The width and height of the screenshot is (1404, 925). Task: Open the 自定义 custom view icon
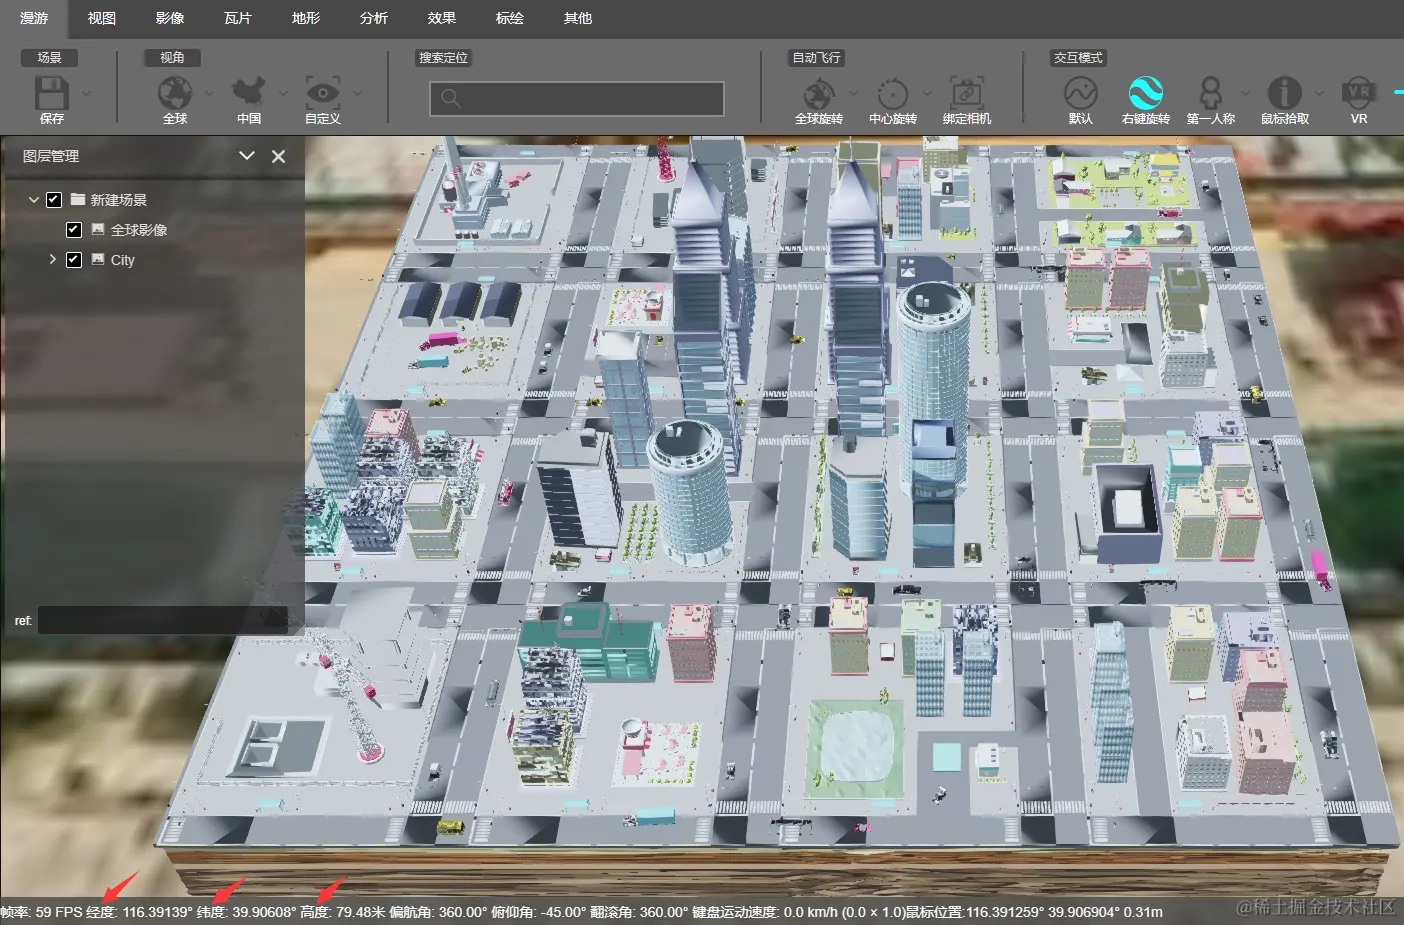(323, 93)
